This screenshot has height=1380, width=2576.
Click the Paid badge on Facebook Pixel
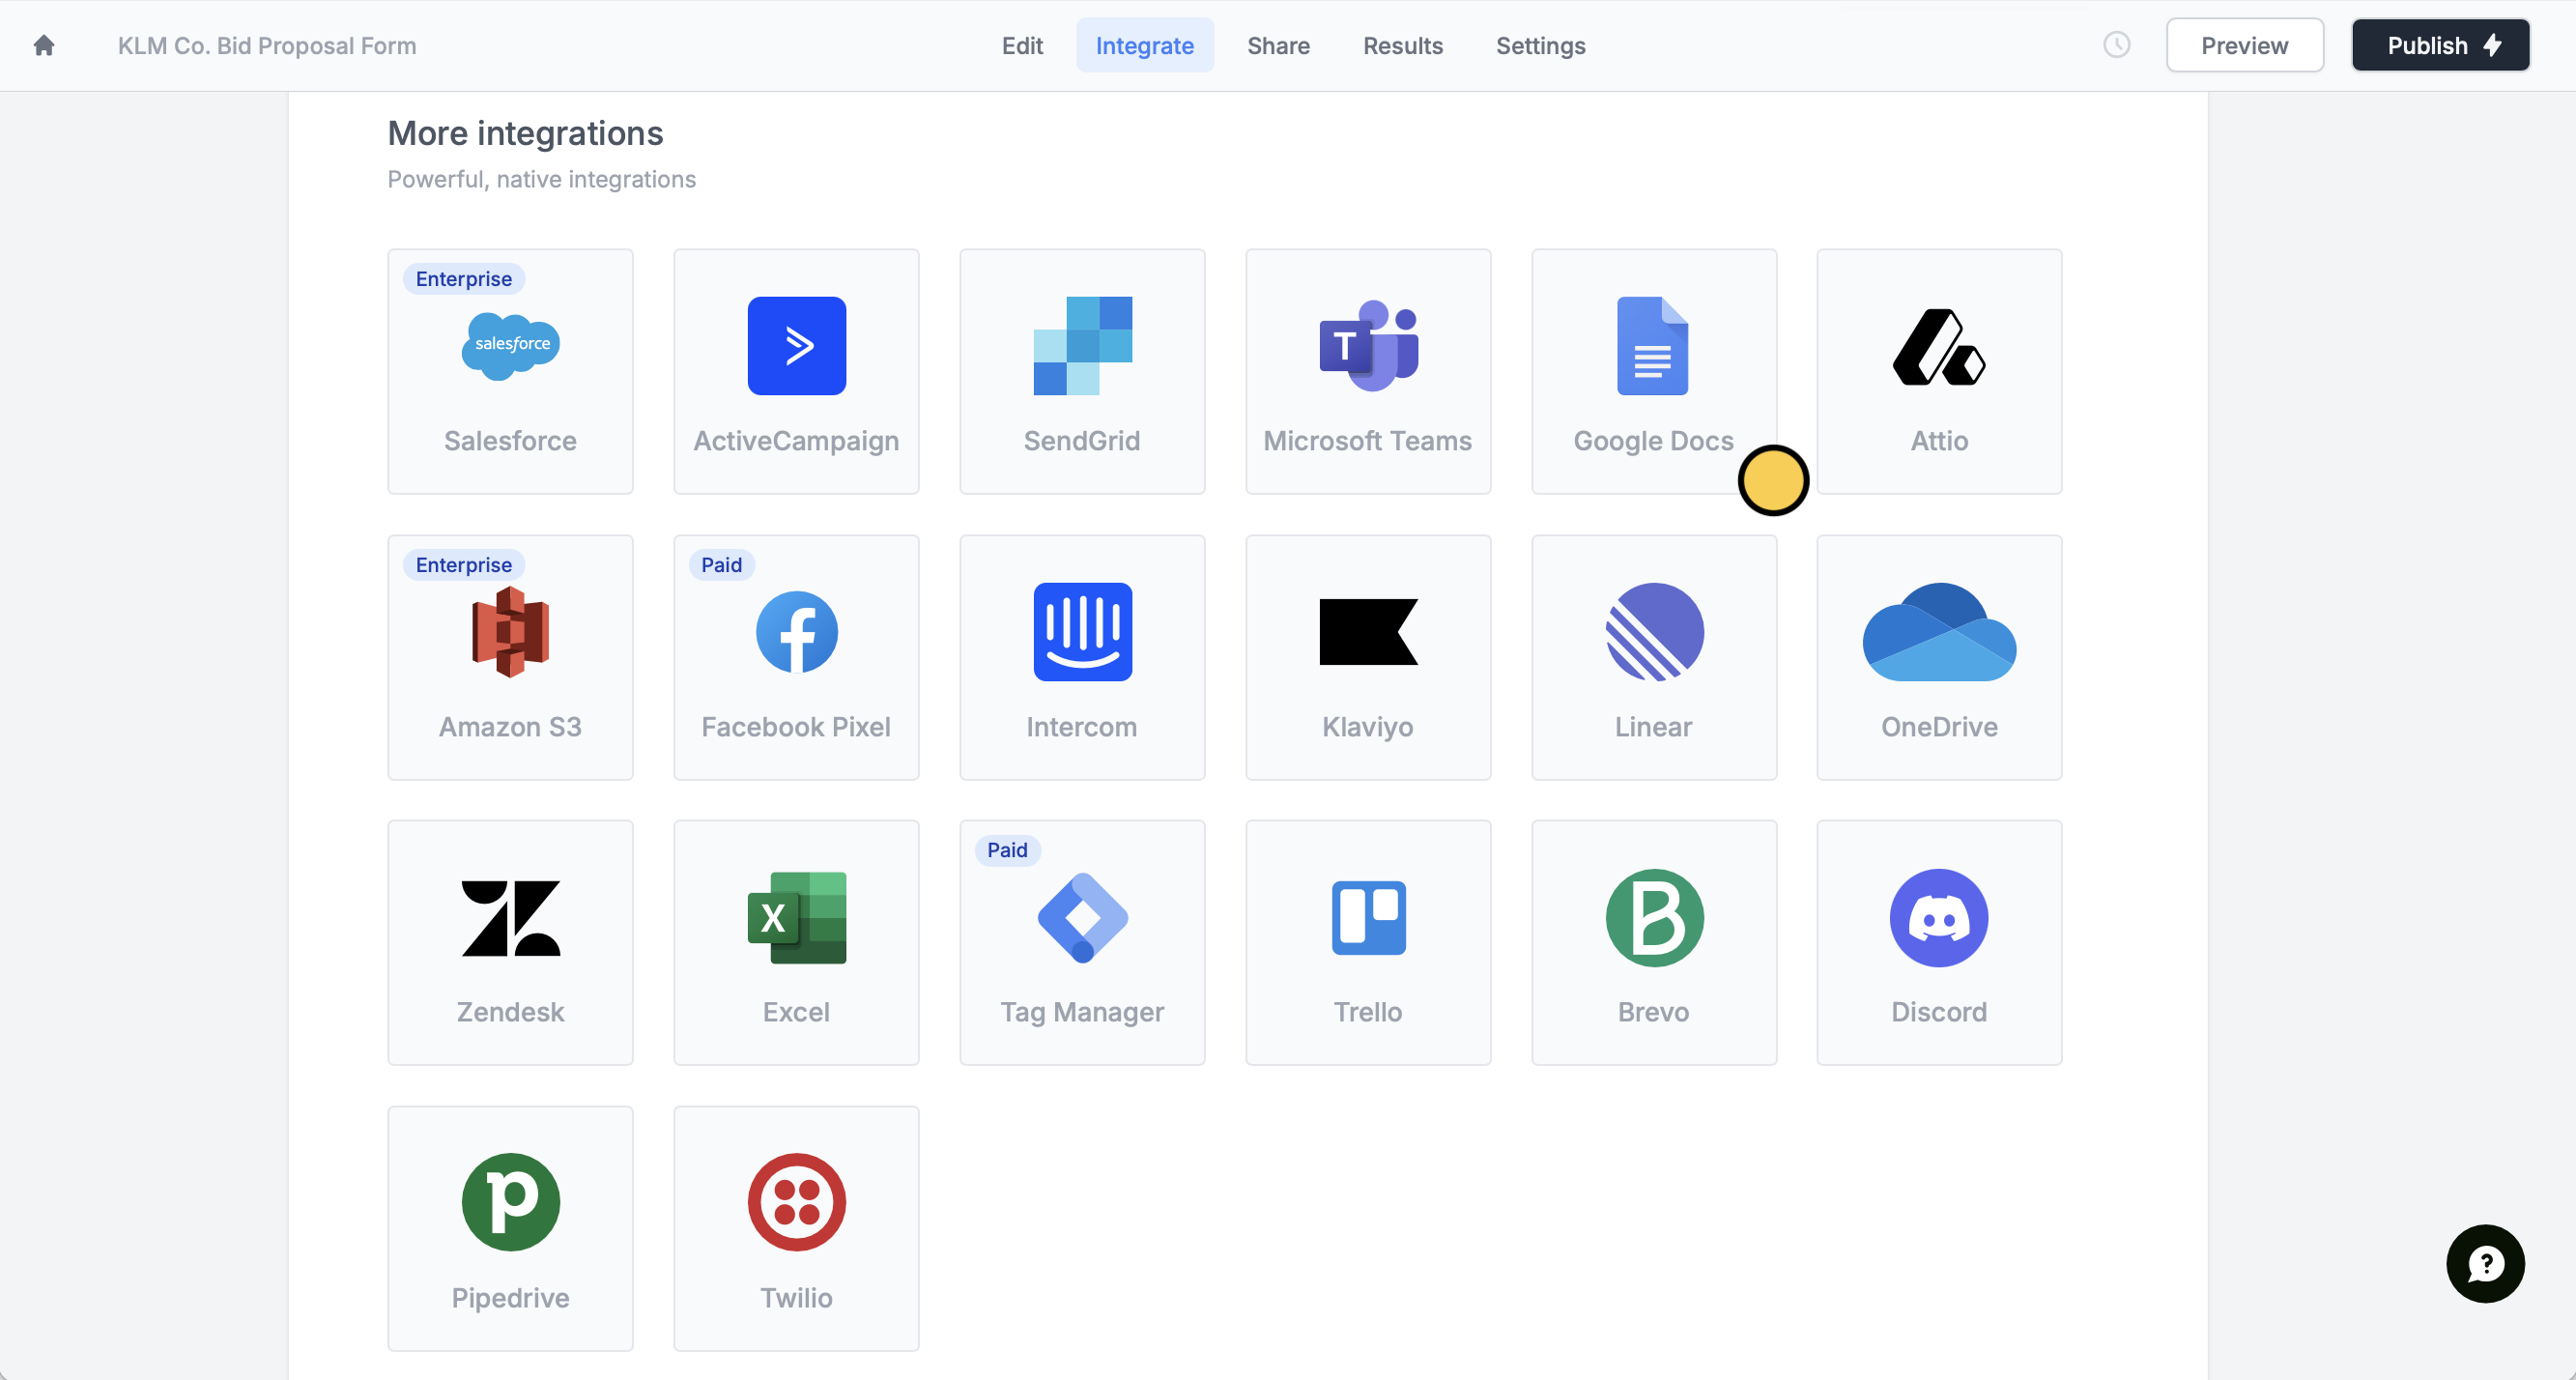(721, 565)
